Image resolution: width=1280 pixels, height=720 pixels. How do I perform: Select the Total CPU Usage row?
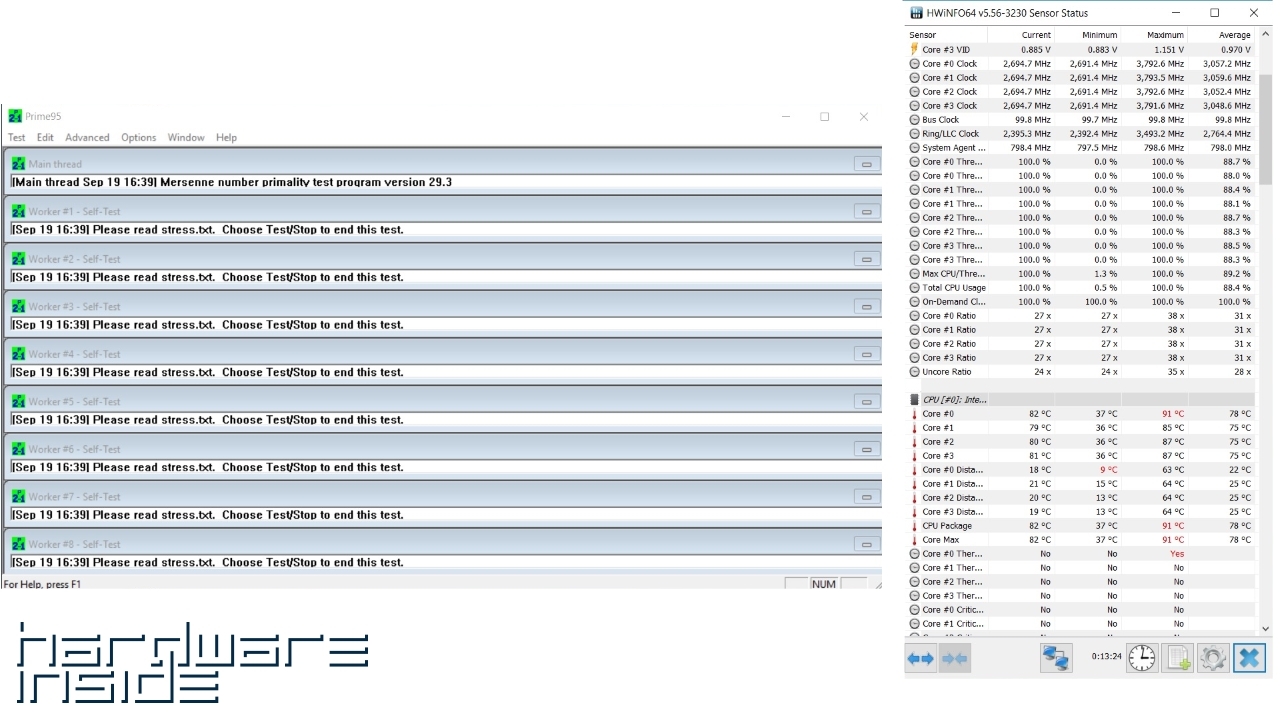1080,287
